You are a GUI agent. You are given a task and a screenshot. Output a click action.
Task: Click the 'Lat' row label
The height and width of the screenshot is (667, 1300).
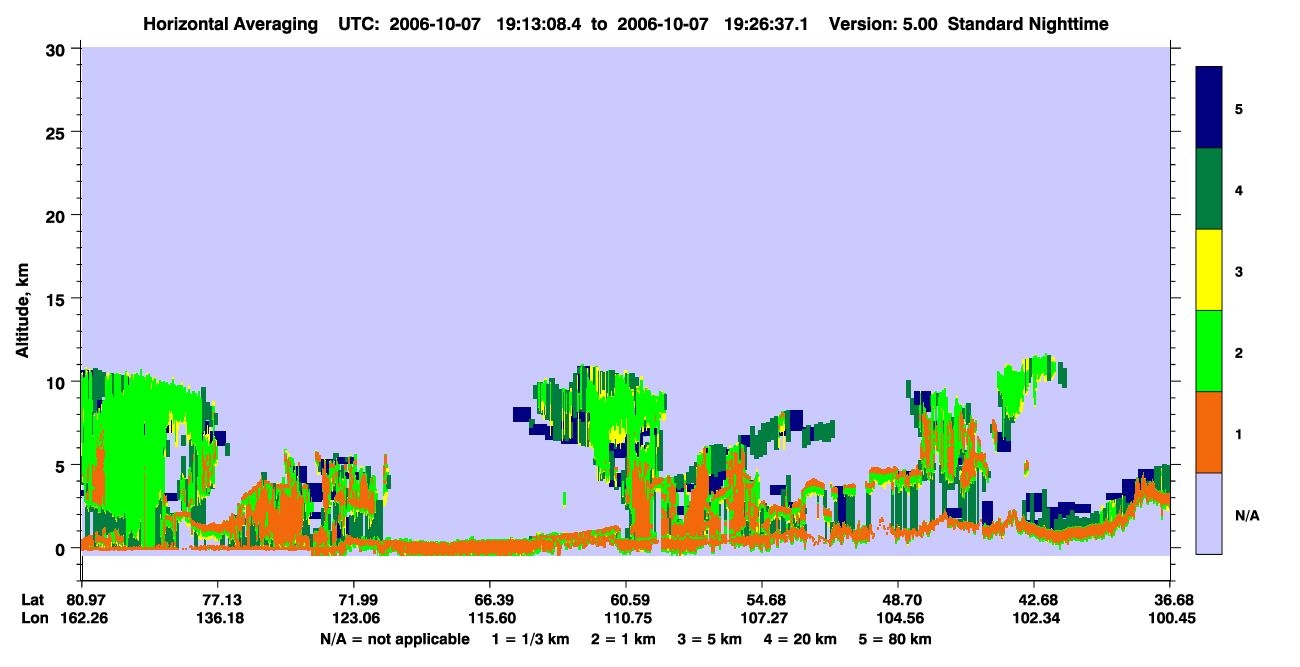pos(32,600)
